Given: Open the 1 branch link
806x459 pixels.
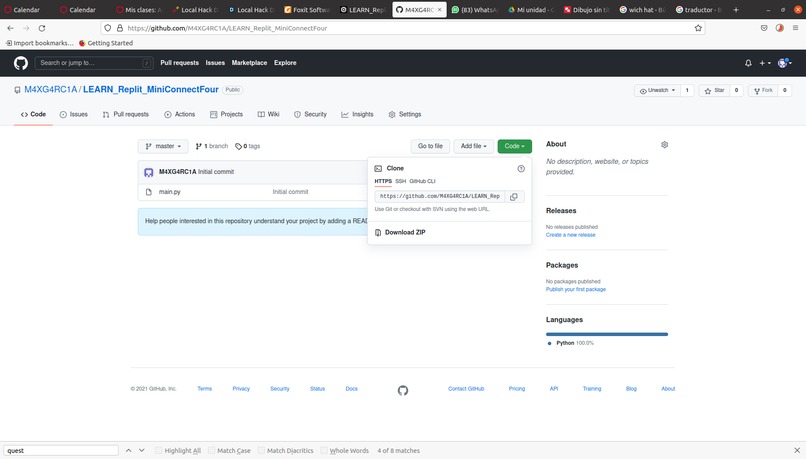Looking at the screenshot, I should click(x=212, y=146).
